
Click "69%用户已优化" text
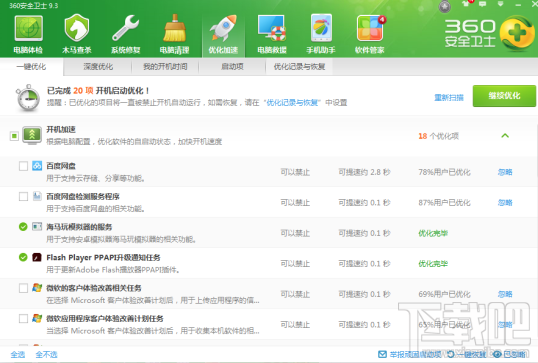point(444,294)
